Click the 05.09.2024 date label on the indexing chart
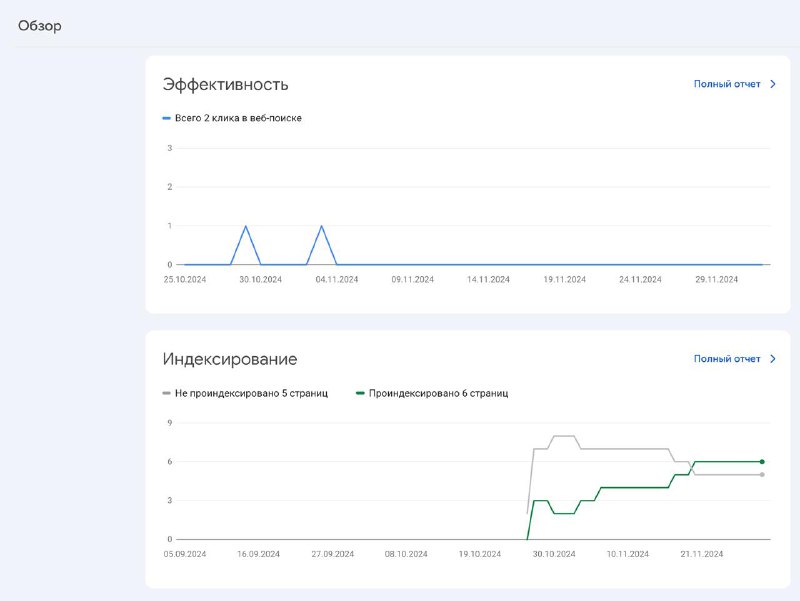The image size is (800, 601). [184, 554]
